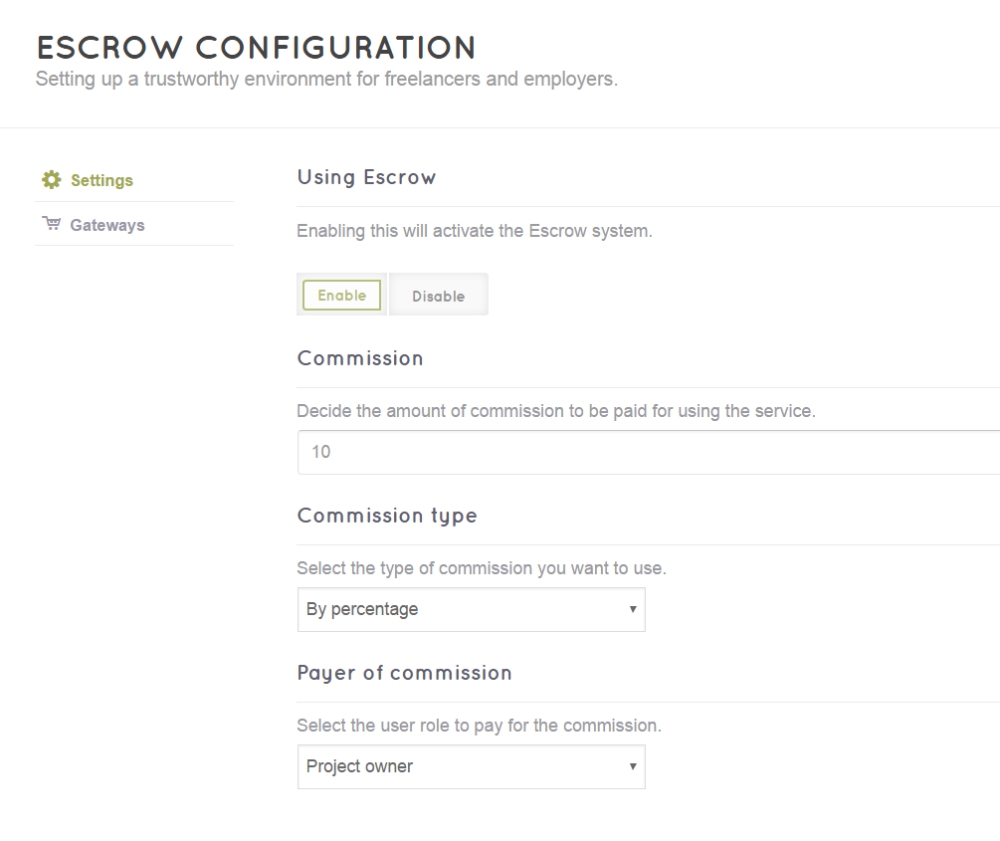Click the 'Setting up a trustworthy environment' subtitle
Screen dimensions: 1000x841
326,79
